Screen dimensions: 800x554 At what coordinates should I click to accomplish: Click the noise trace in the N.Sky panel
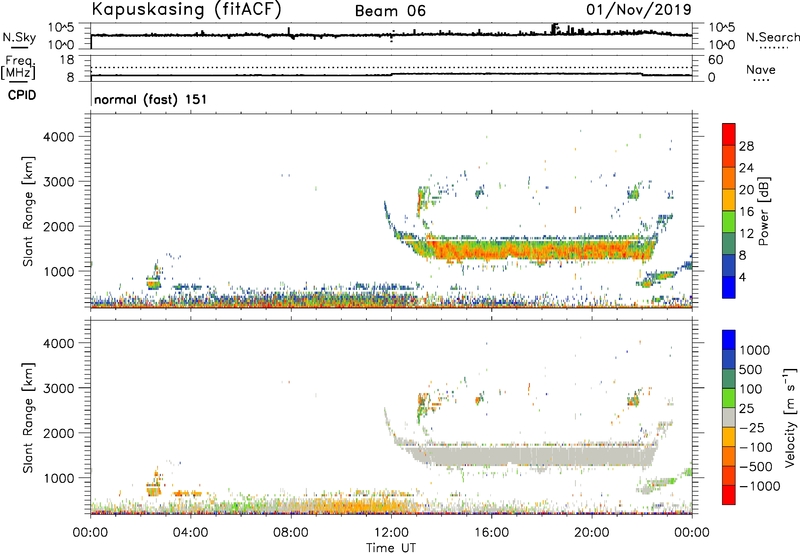pos(391,35)
